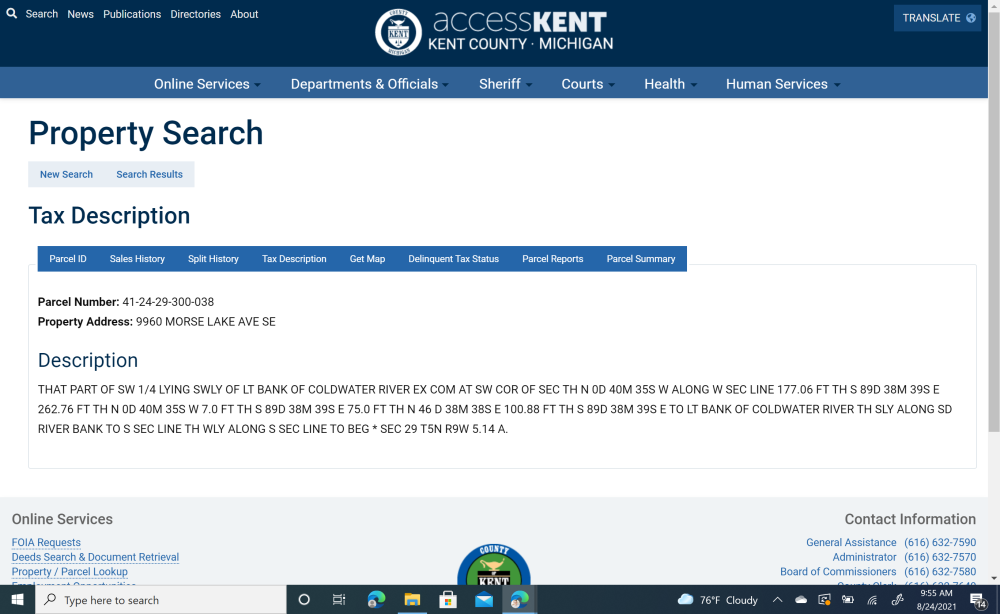Click the search magnifier icon in top bar
The width and height of the screenshot is (1000, 614).
pos(12,14)
